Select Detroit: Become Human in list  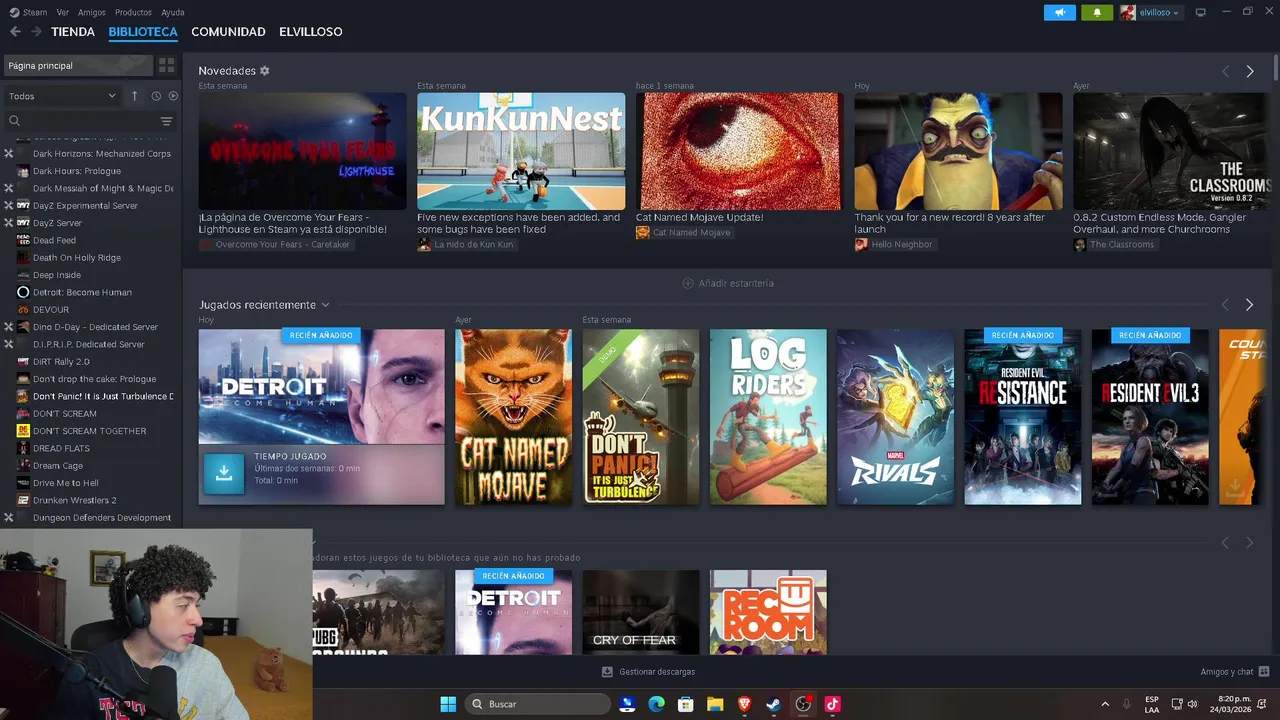[x=82, y=292]
